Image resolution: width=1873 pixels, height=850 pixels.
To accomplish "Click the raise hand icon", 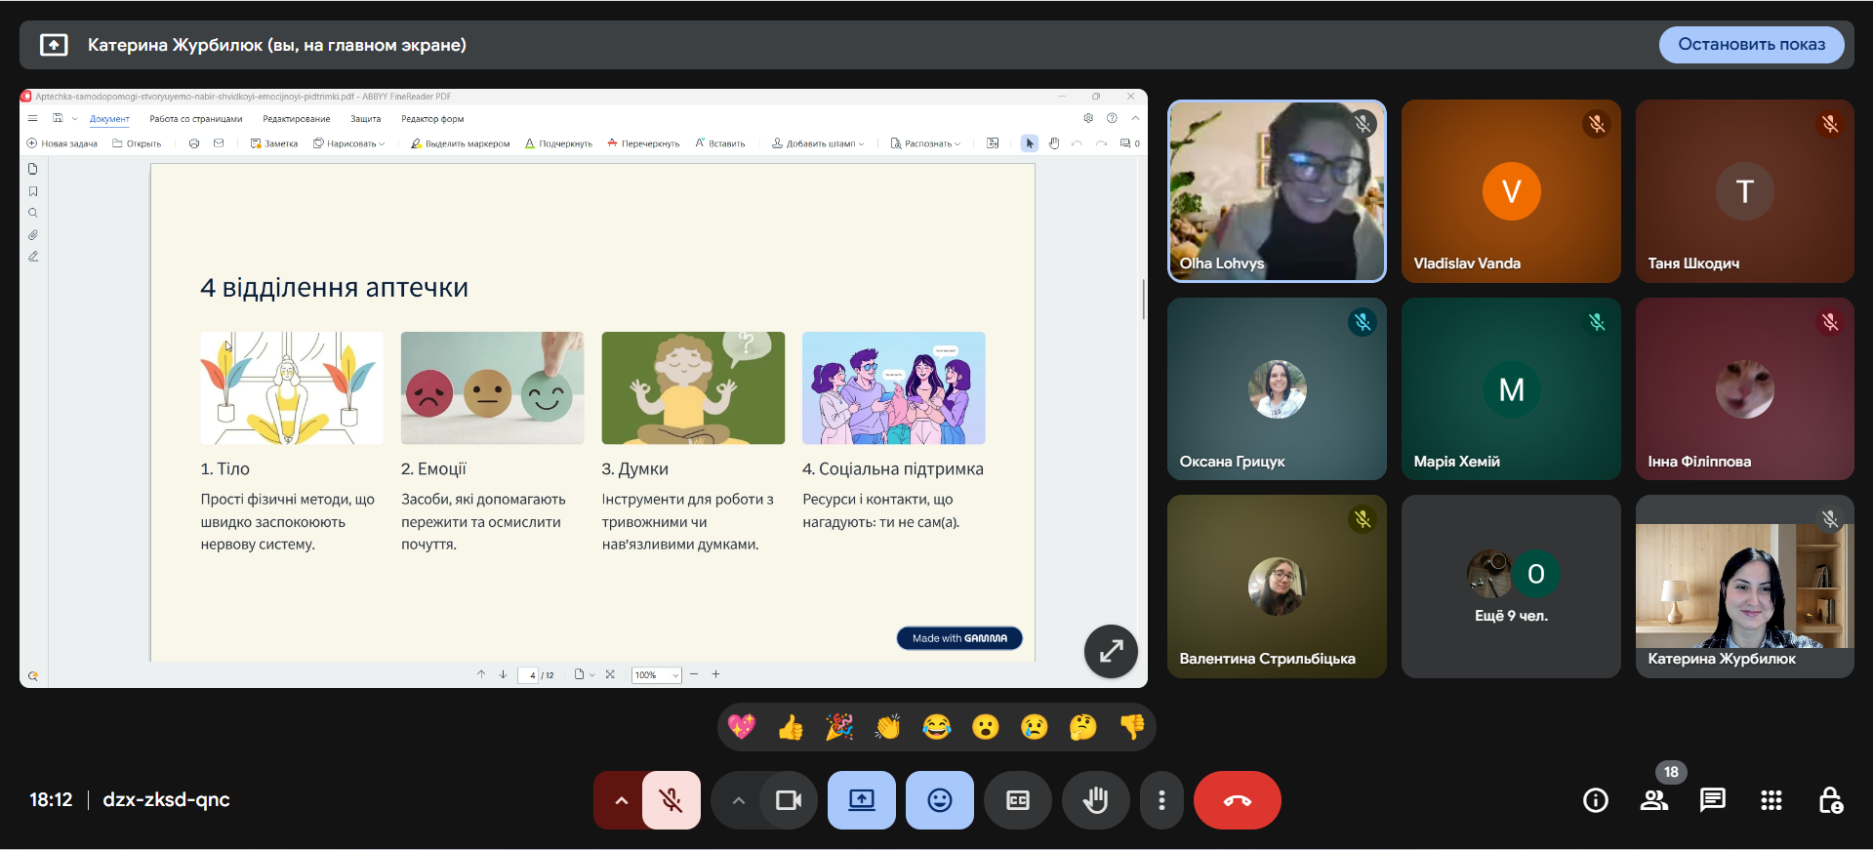I will [x=1096, y=800].
